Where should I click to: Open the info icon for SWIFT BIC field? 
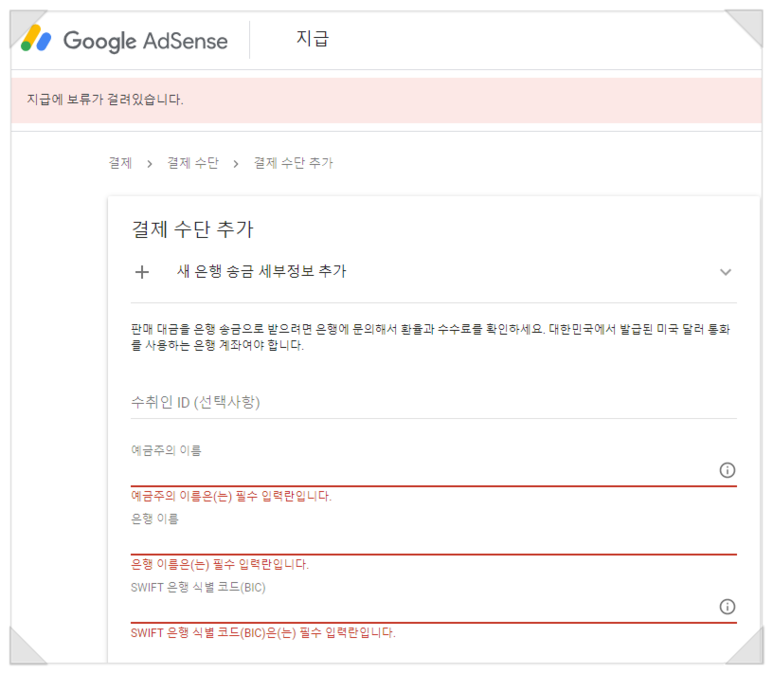pos(727,606)
